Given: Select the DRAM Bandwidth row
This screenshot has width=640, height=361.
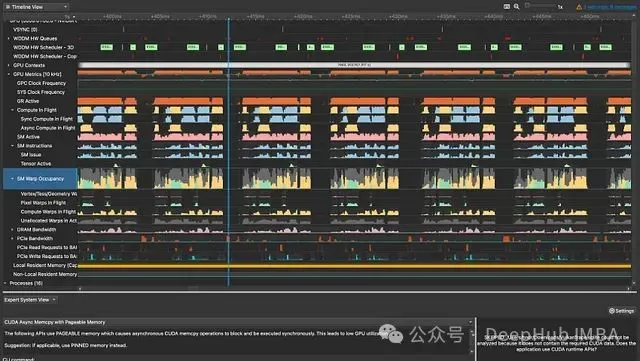Looking at the screenshot, I should tap(36, 230).
